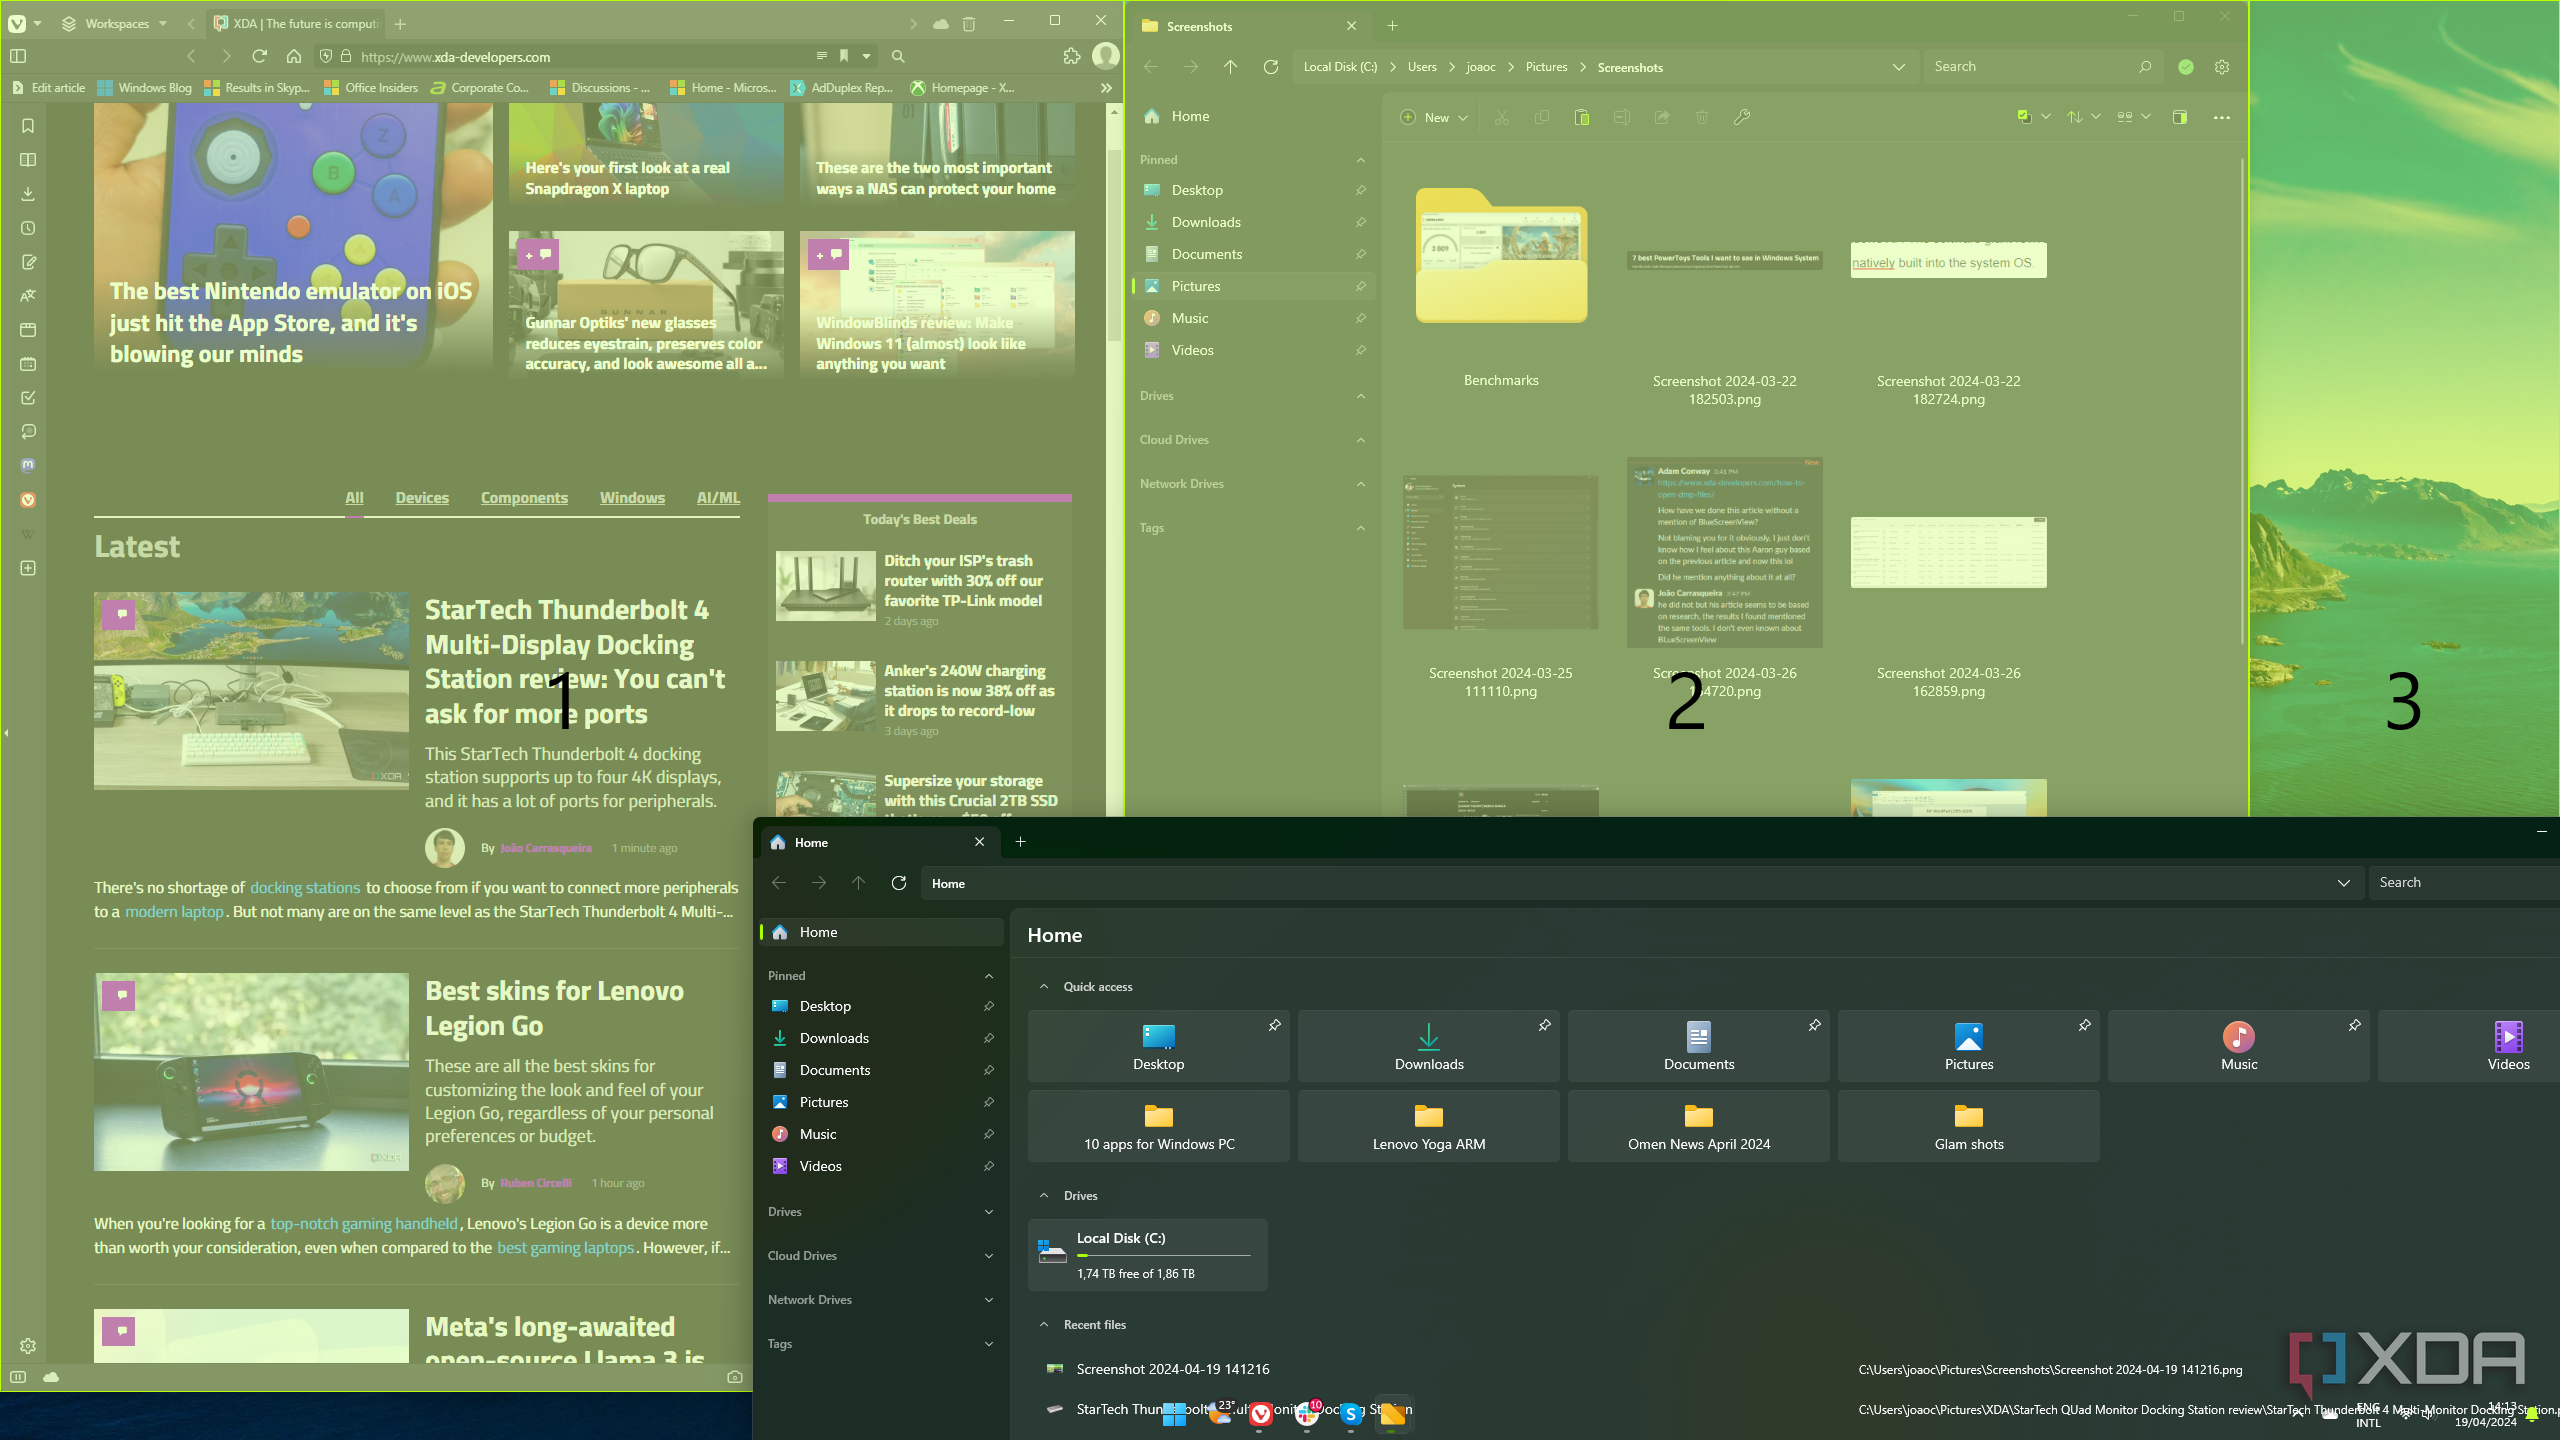The width and height of the screenshot is (2560, 1440).
Task: Expand the address bar dropdown in Screenshots window
Action: click(1898, 67)
